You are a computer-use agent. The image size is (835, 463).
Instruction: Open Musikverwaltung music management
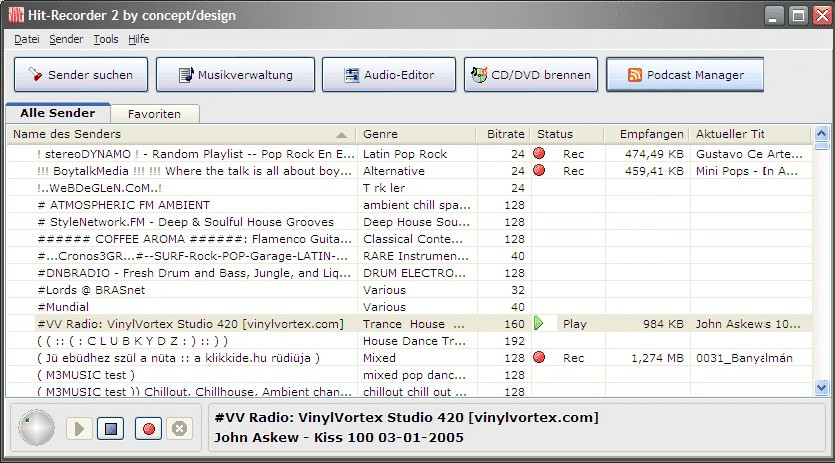point(235,75)
